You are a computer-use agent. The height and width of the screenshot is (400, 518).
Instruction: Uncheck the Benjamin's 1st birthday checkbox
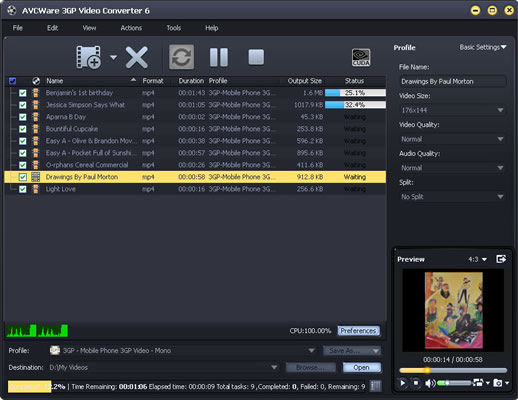(x=22, y=93)
